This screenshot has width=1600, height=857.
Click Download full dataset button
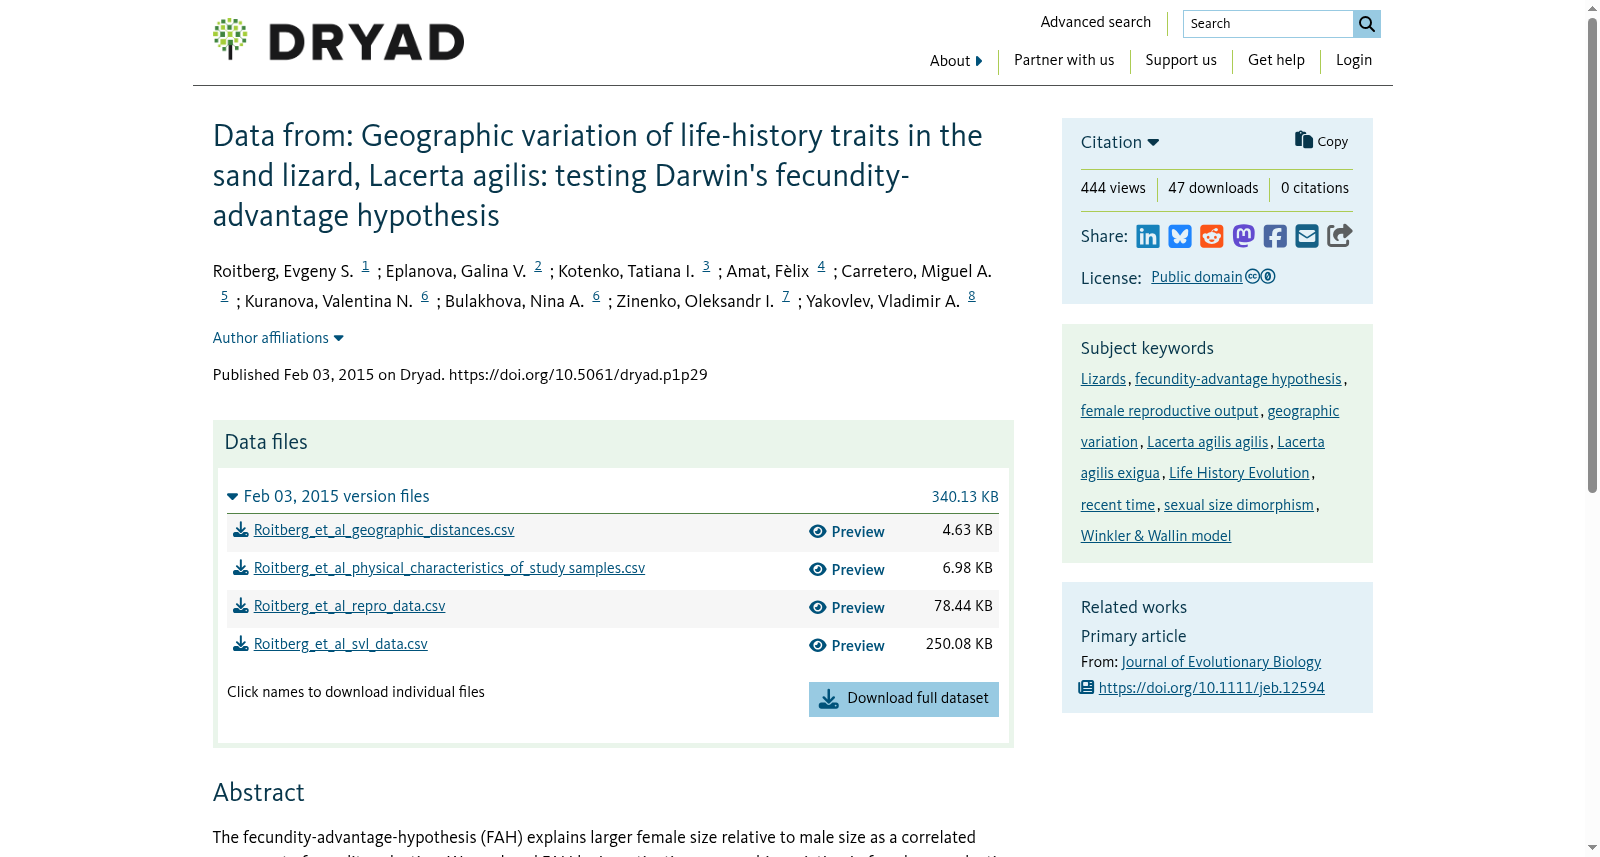tap(904, 699)
